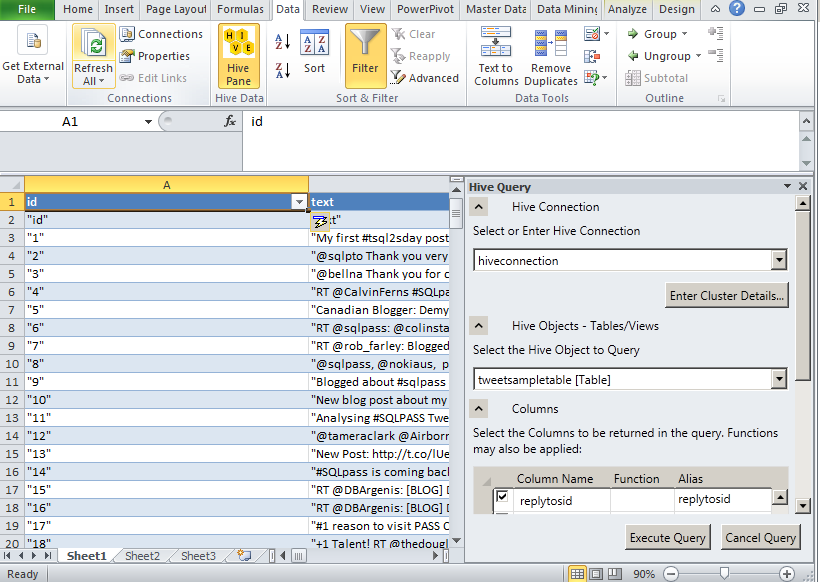Switch to the Formulas tab
Screen dimensions: 820x582
(x=241, y=9)
